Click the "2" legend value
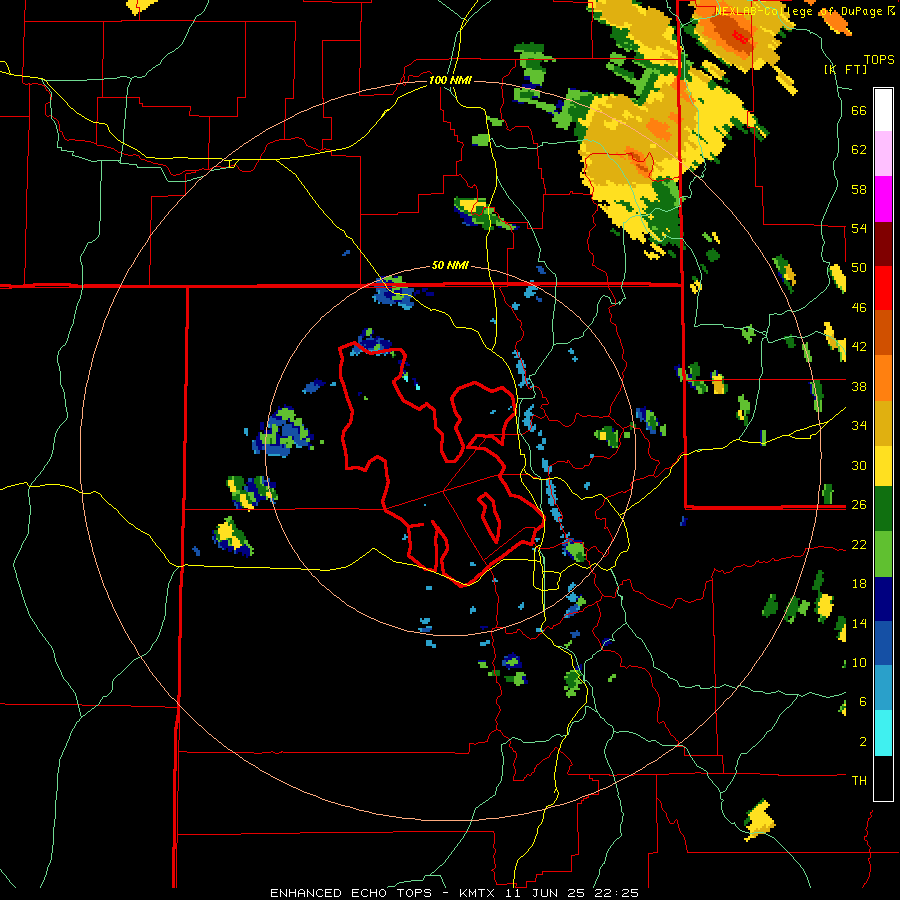Image resolution: width=900 pixels, height=900 pixels. (x=863, y=742)
